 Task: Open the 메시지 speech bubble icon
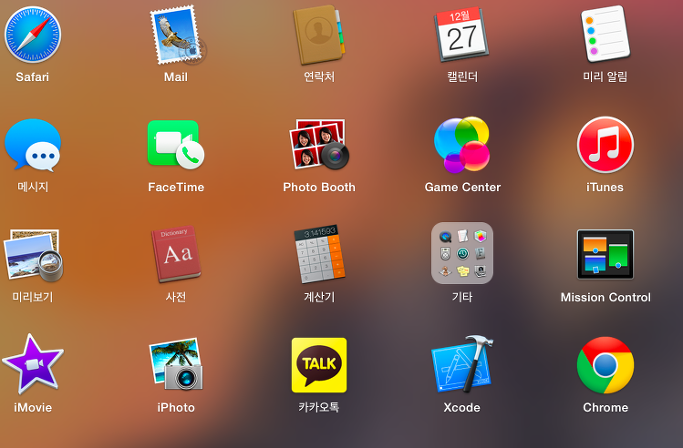[x=33, y=145]
